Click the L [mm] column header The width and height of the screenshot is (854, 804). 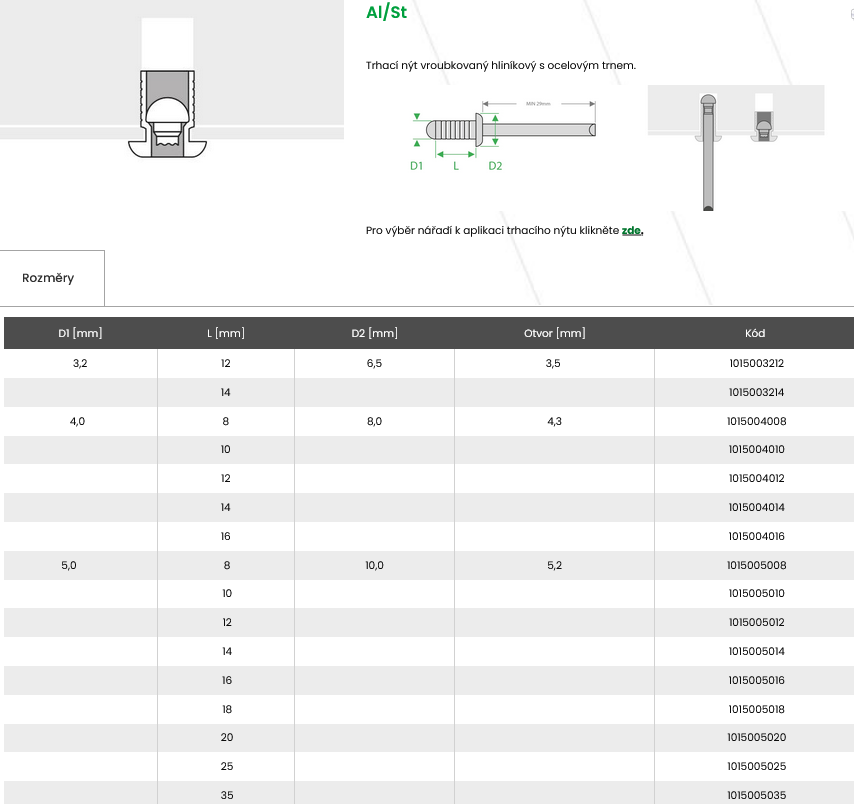pyautogui.click(x=225, y=333)
